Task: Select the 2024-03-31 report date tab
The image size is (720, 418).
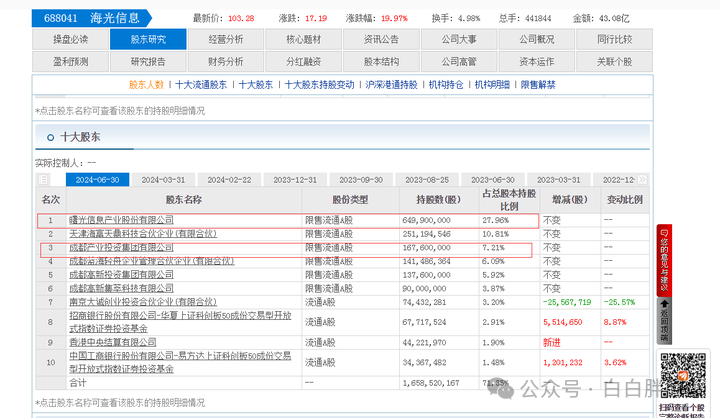Action: coord(163,180)
